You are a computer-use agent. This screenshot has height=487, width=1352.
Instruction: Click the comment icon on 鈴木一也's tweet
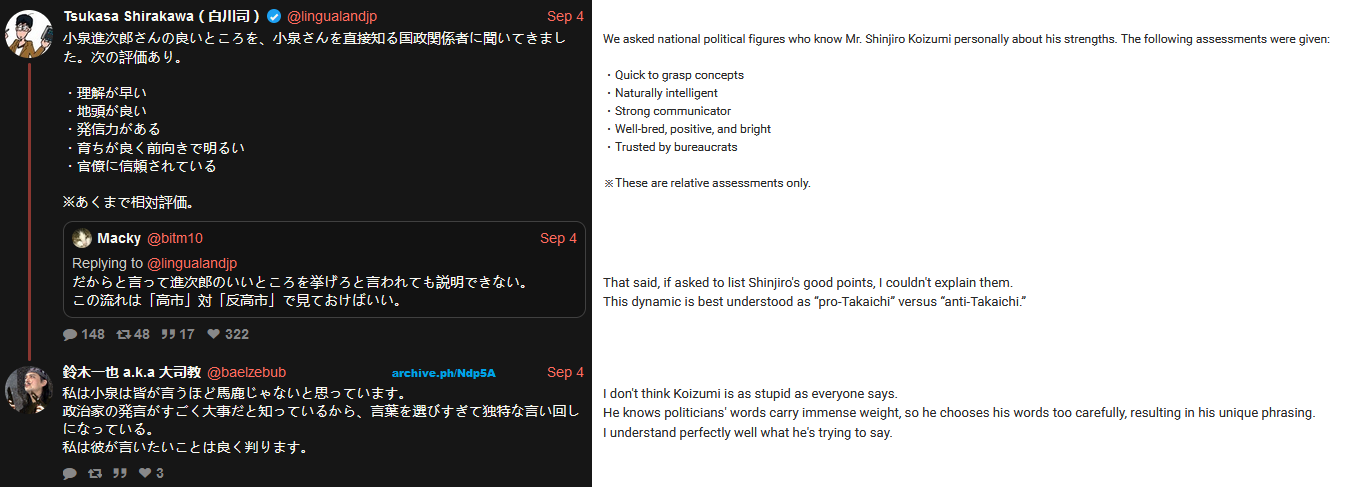pos(70,473)
